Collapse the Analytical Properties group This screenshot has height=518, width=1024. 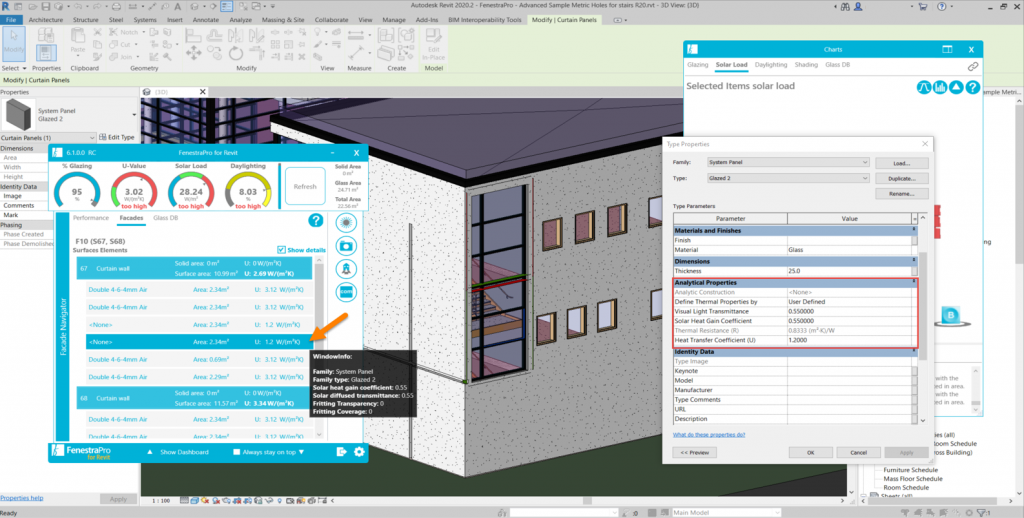914,282
